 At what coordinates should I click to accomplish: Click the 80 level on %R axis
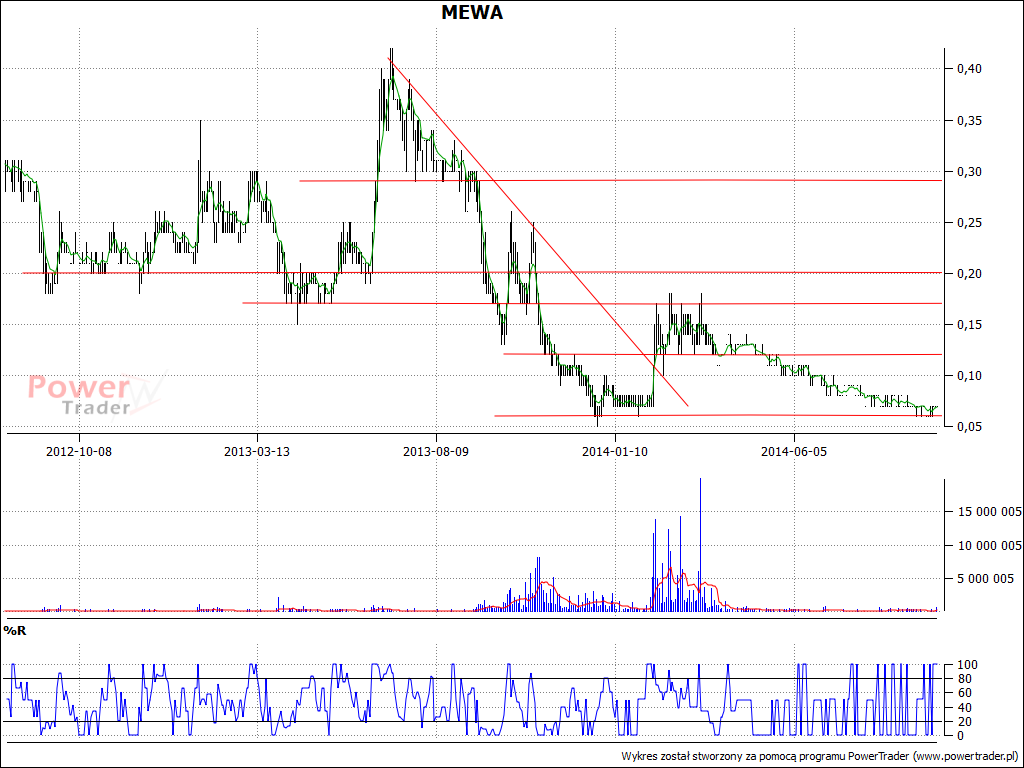964,679
